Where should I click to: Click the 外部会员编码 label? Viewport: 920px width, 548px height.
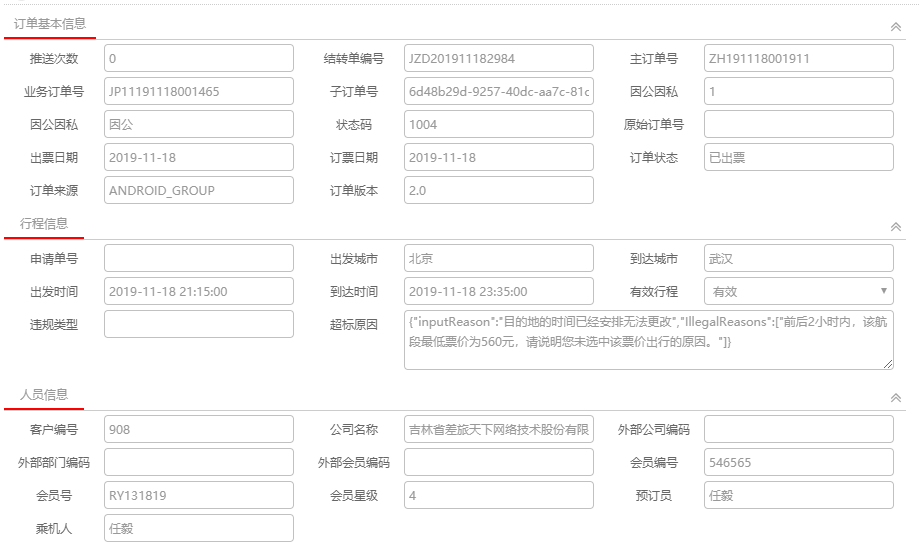point(354,462)
